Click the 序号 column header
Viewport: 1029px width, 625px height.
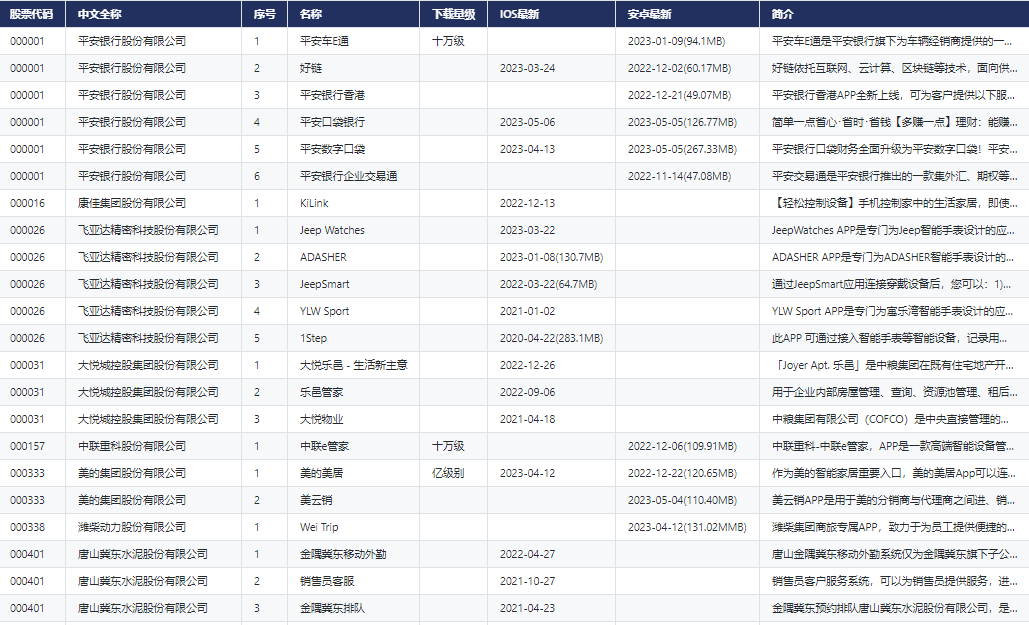point(264,14)
